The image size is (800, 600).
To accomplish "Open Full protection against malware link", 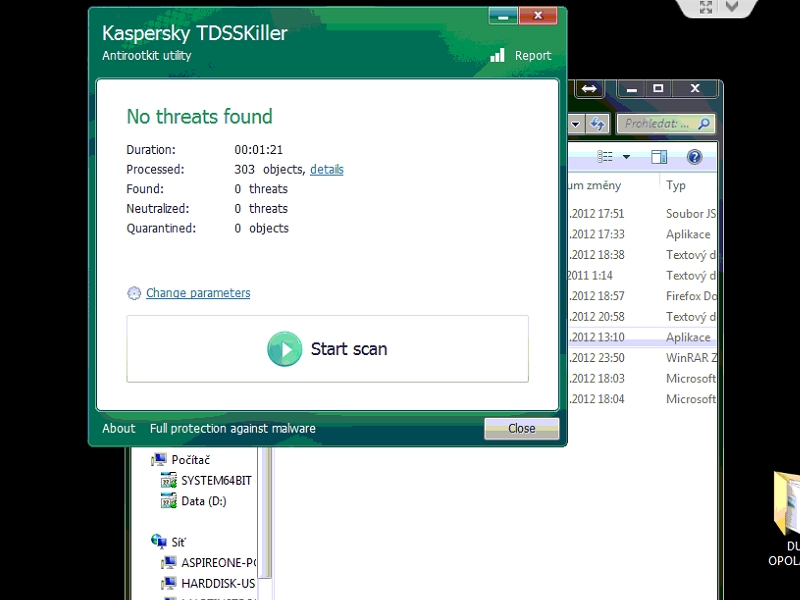I will coord(233,429).
